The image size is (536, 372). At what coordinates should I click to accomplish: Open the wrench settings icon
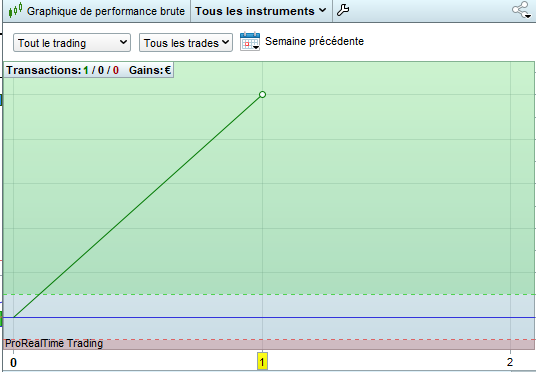[x=343, y=10]
